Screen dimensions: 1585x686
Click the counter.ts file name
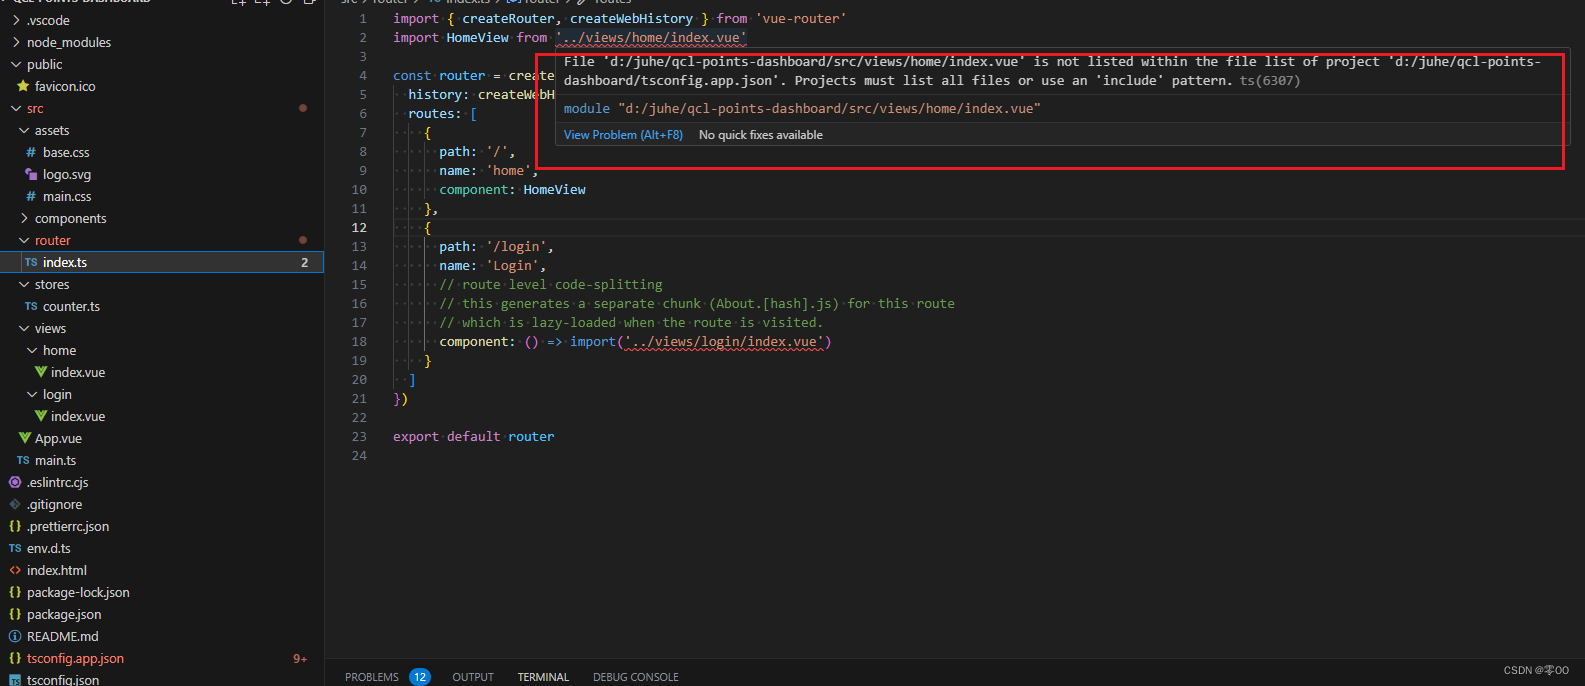tap(71, 306)
